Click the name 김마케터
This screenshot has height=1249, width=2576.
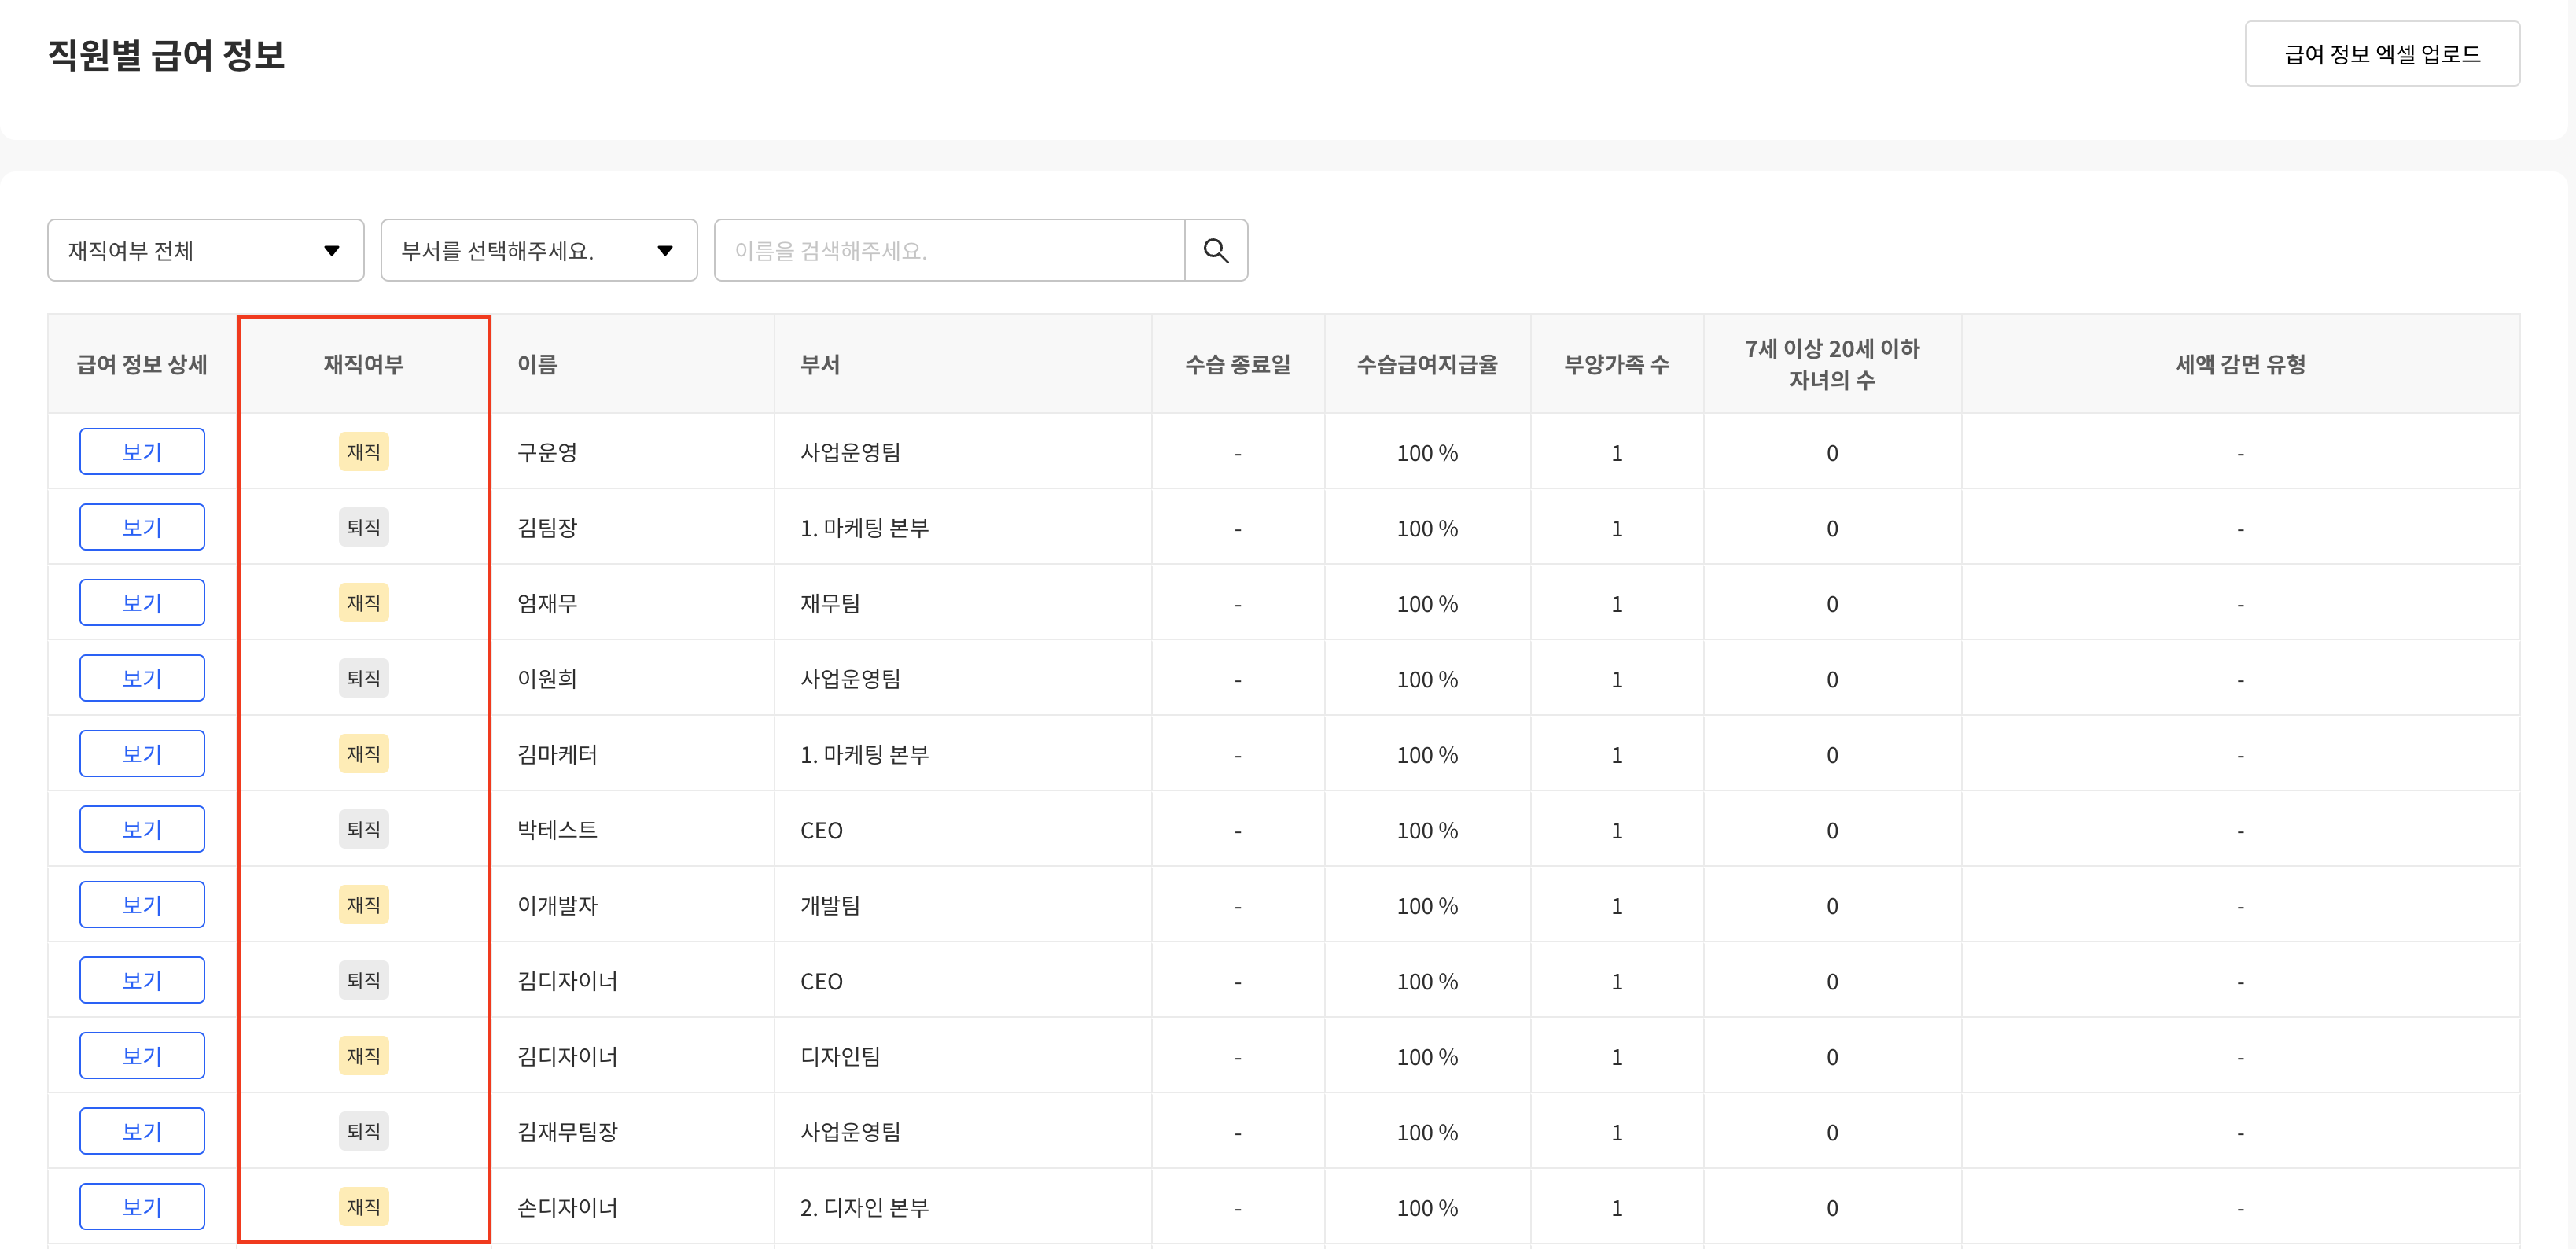click(x=557, y=755)
